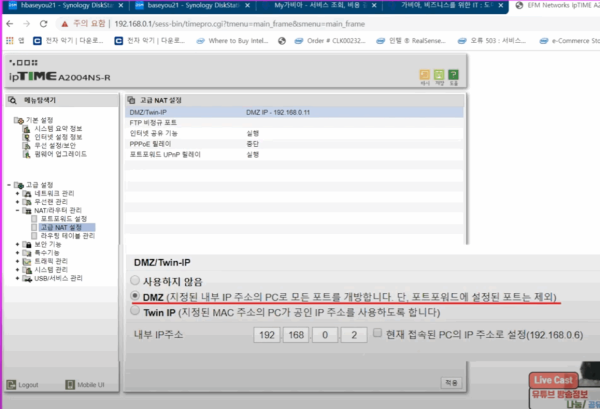Viewport: 600px width, 409px height.
Task: Open 포트포워드 설정 in the menu tree
Action: (64, 219)
